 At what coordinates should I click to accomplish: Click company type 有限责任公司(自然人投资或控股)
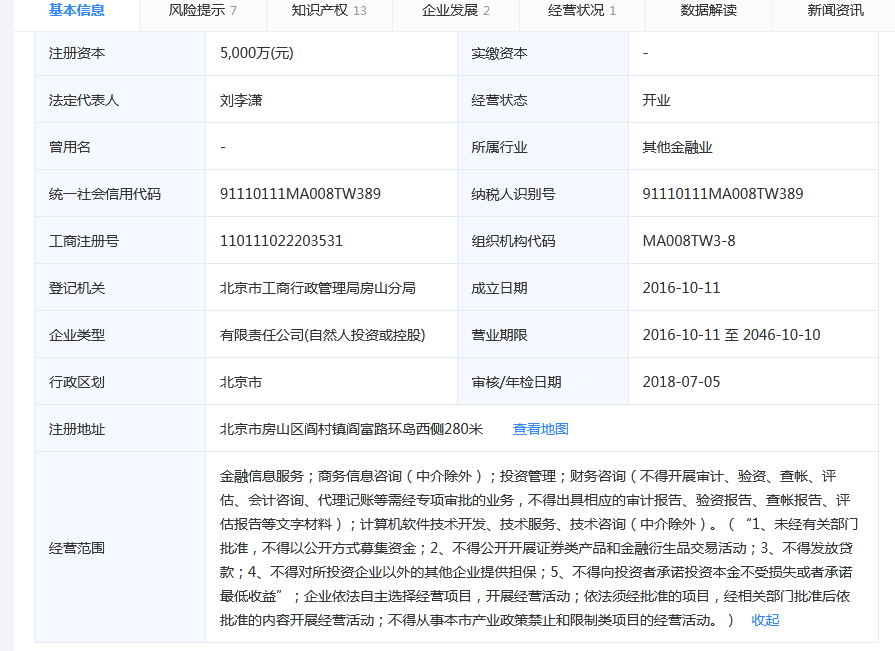point(322,335)
